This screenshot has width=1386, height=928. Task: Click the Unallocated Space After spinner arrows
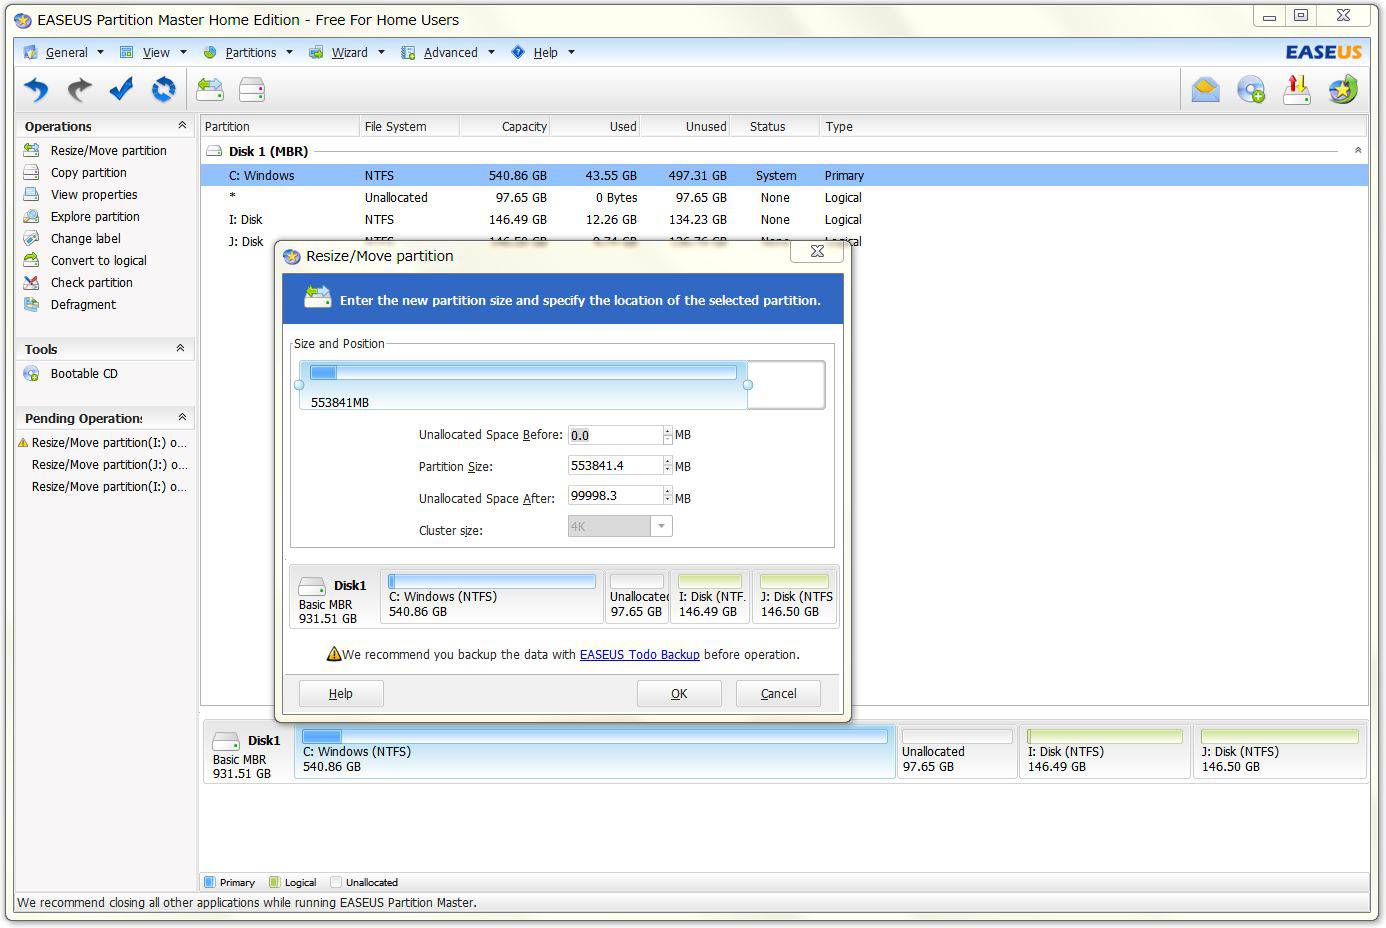[x=667, y=496]
